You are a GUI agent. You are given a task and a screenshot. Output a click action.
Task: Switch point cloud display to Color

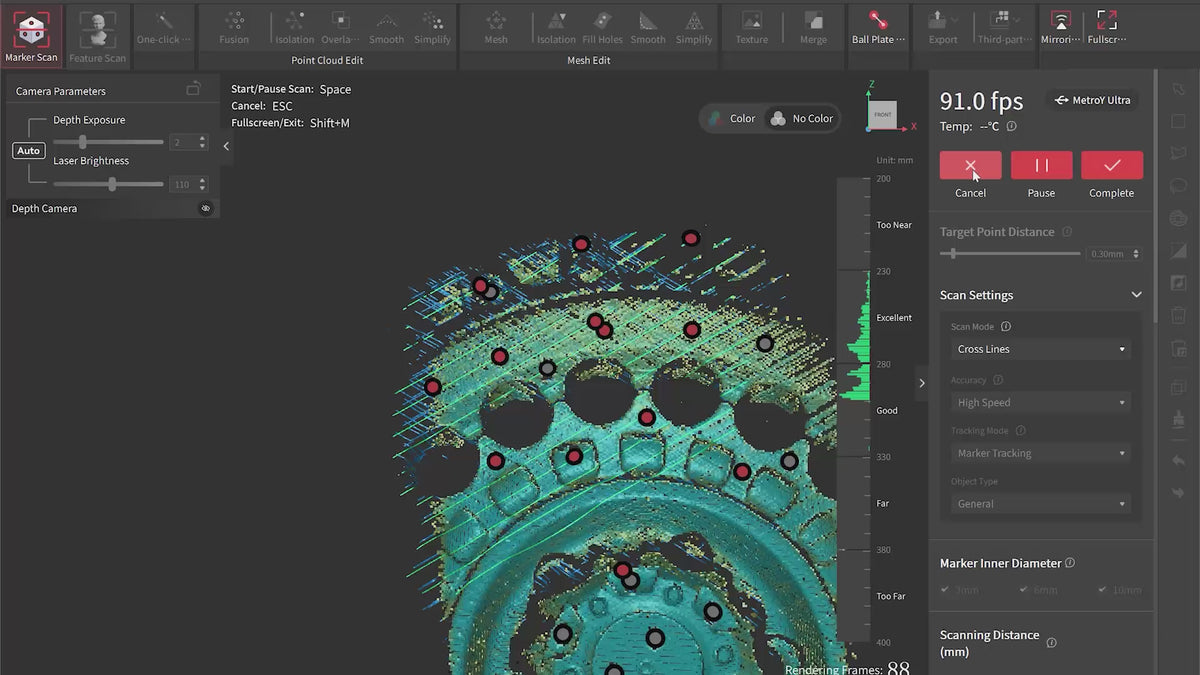pyautogui.click(x=731, y=119)
